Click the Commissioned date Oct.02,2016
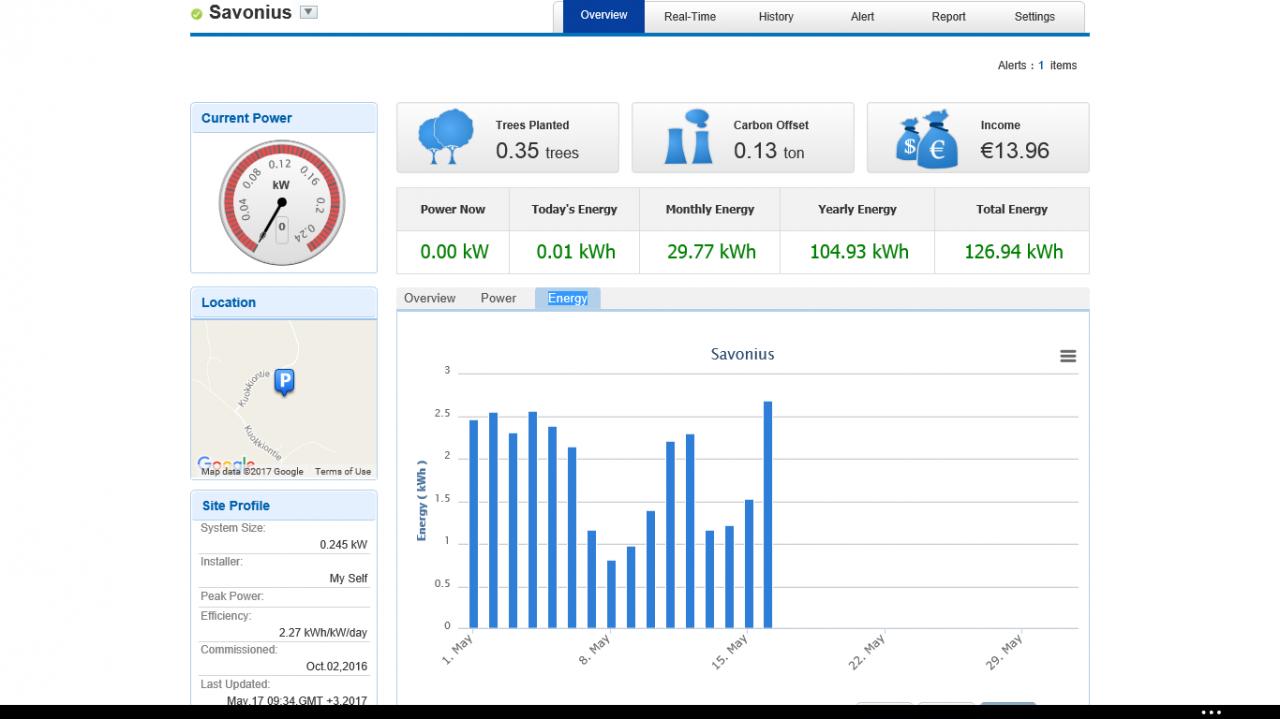Screen dimensions: 1280x719 [x=337, y=667]
